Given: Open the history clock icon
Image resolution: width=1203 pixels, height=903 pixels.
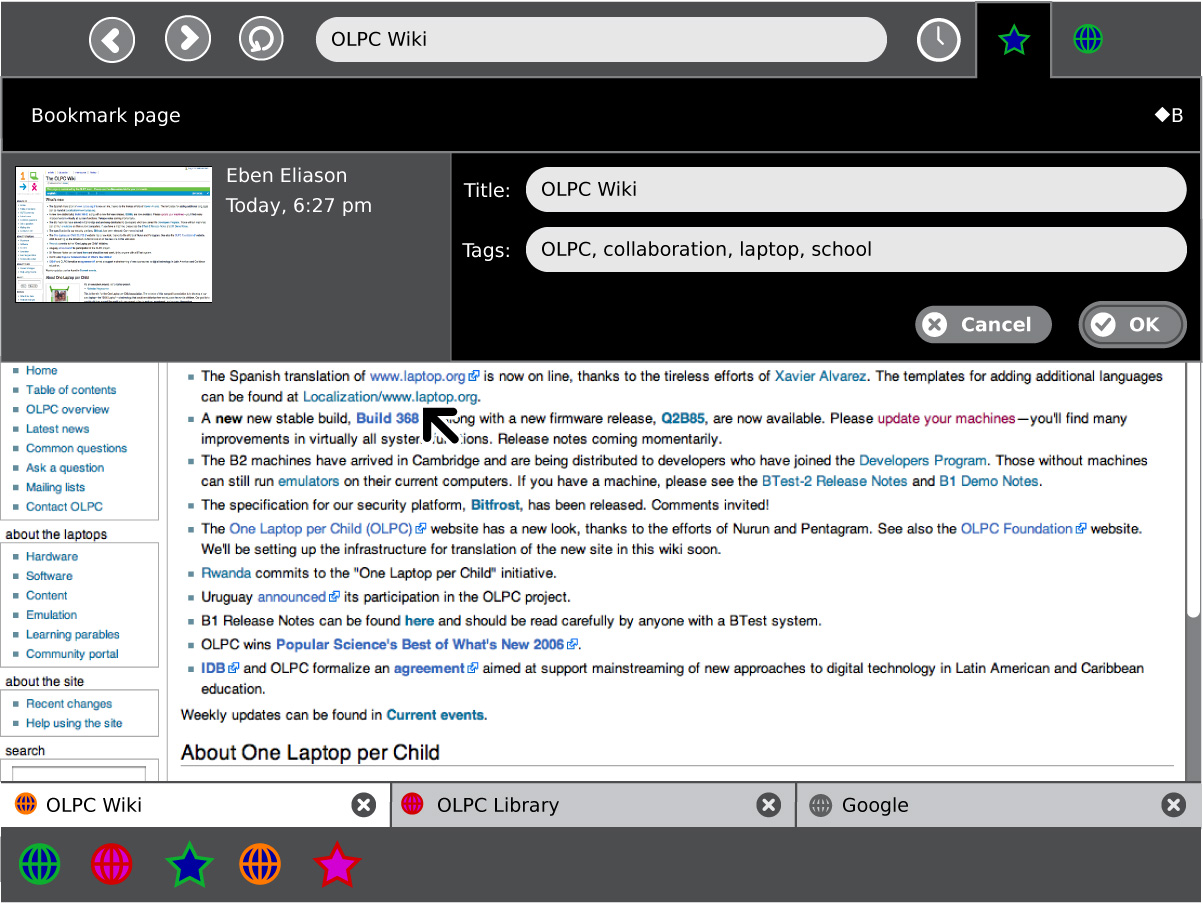Looking at the screenshot, I should tap(938, 40).
